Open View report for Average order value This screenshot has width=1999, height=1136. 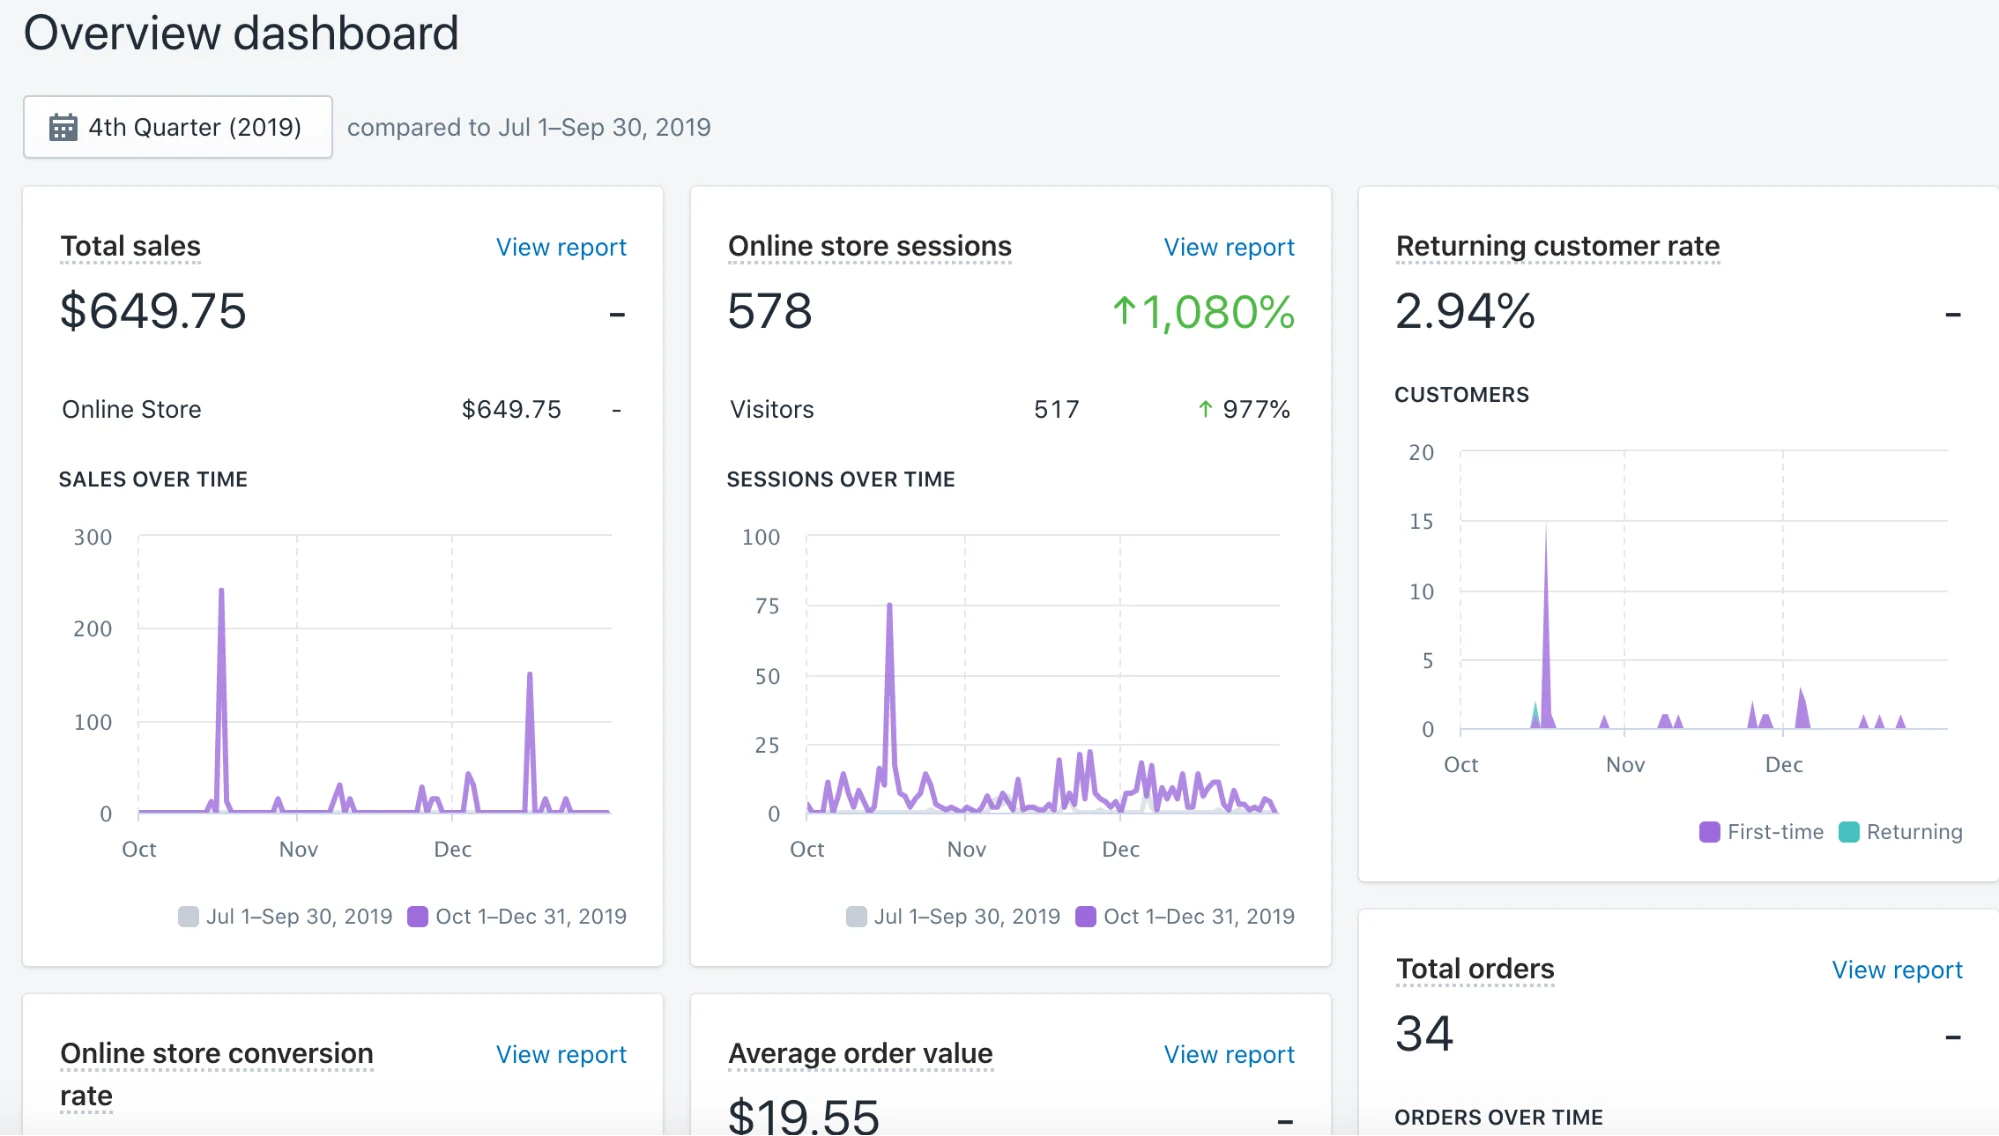coord(1228,1054)
